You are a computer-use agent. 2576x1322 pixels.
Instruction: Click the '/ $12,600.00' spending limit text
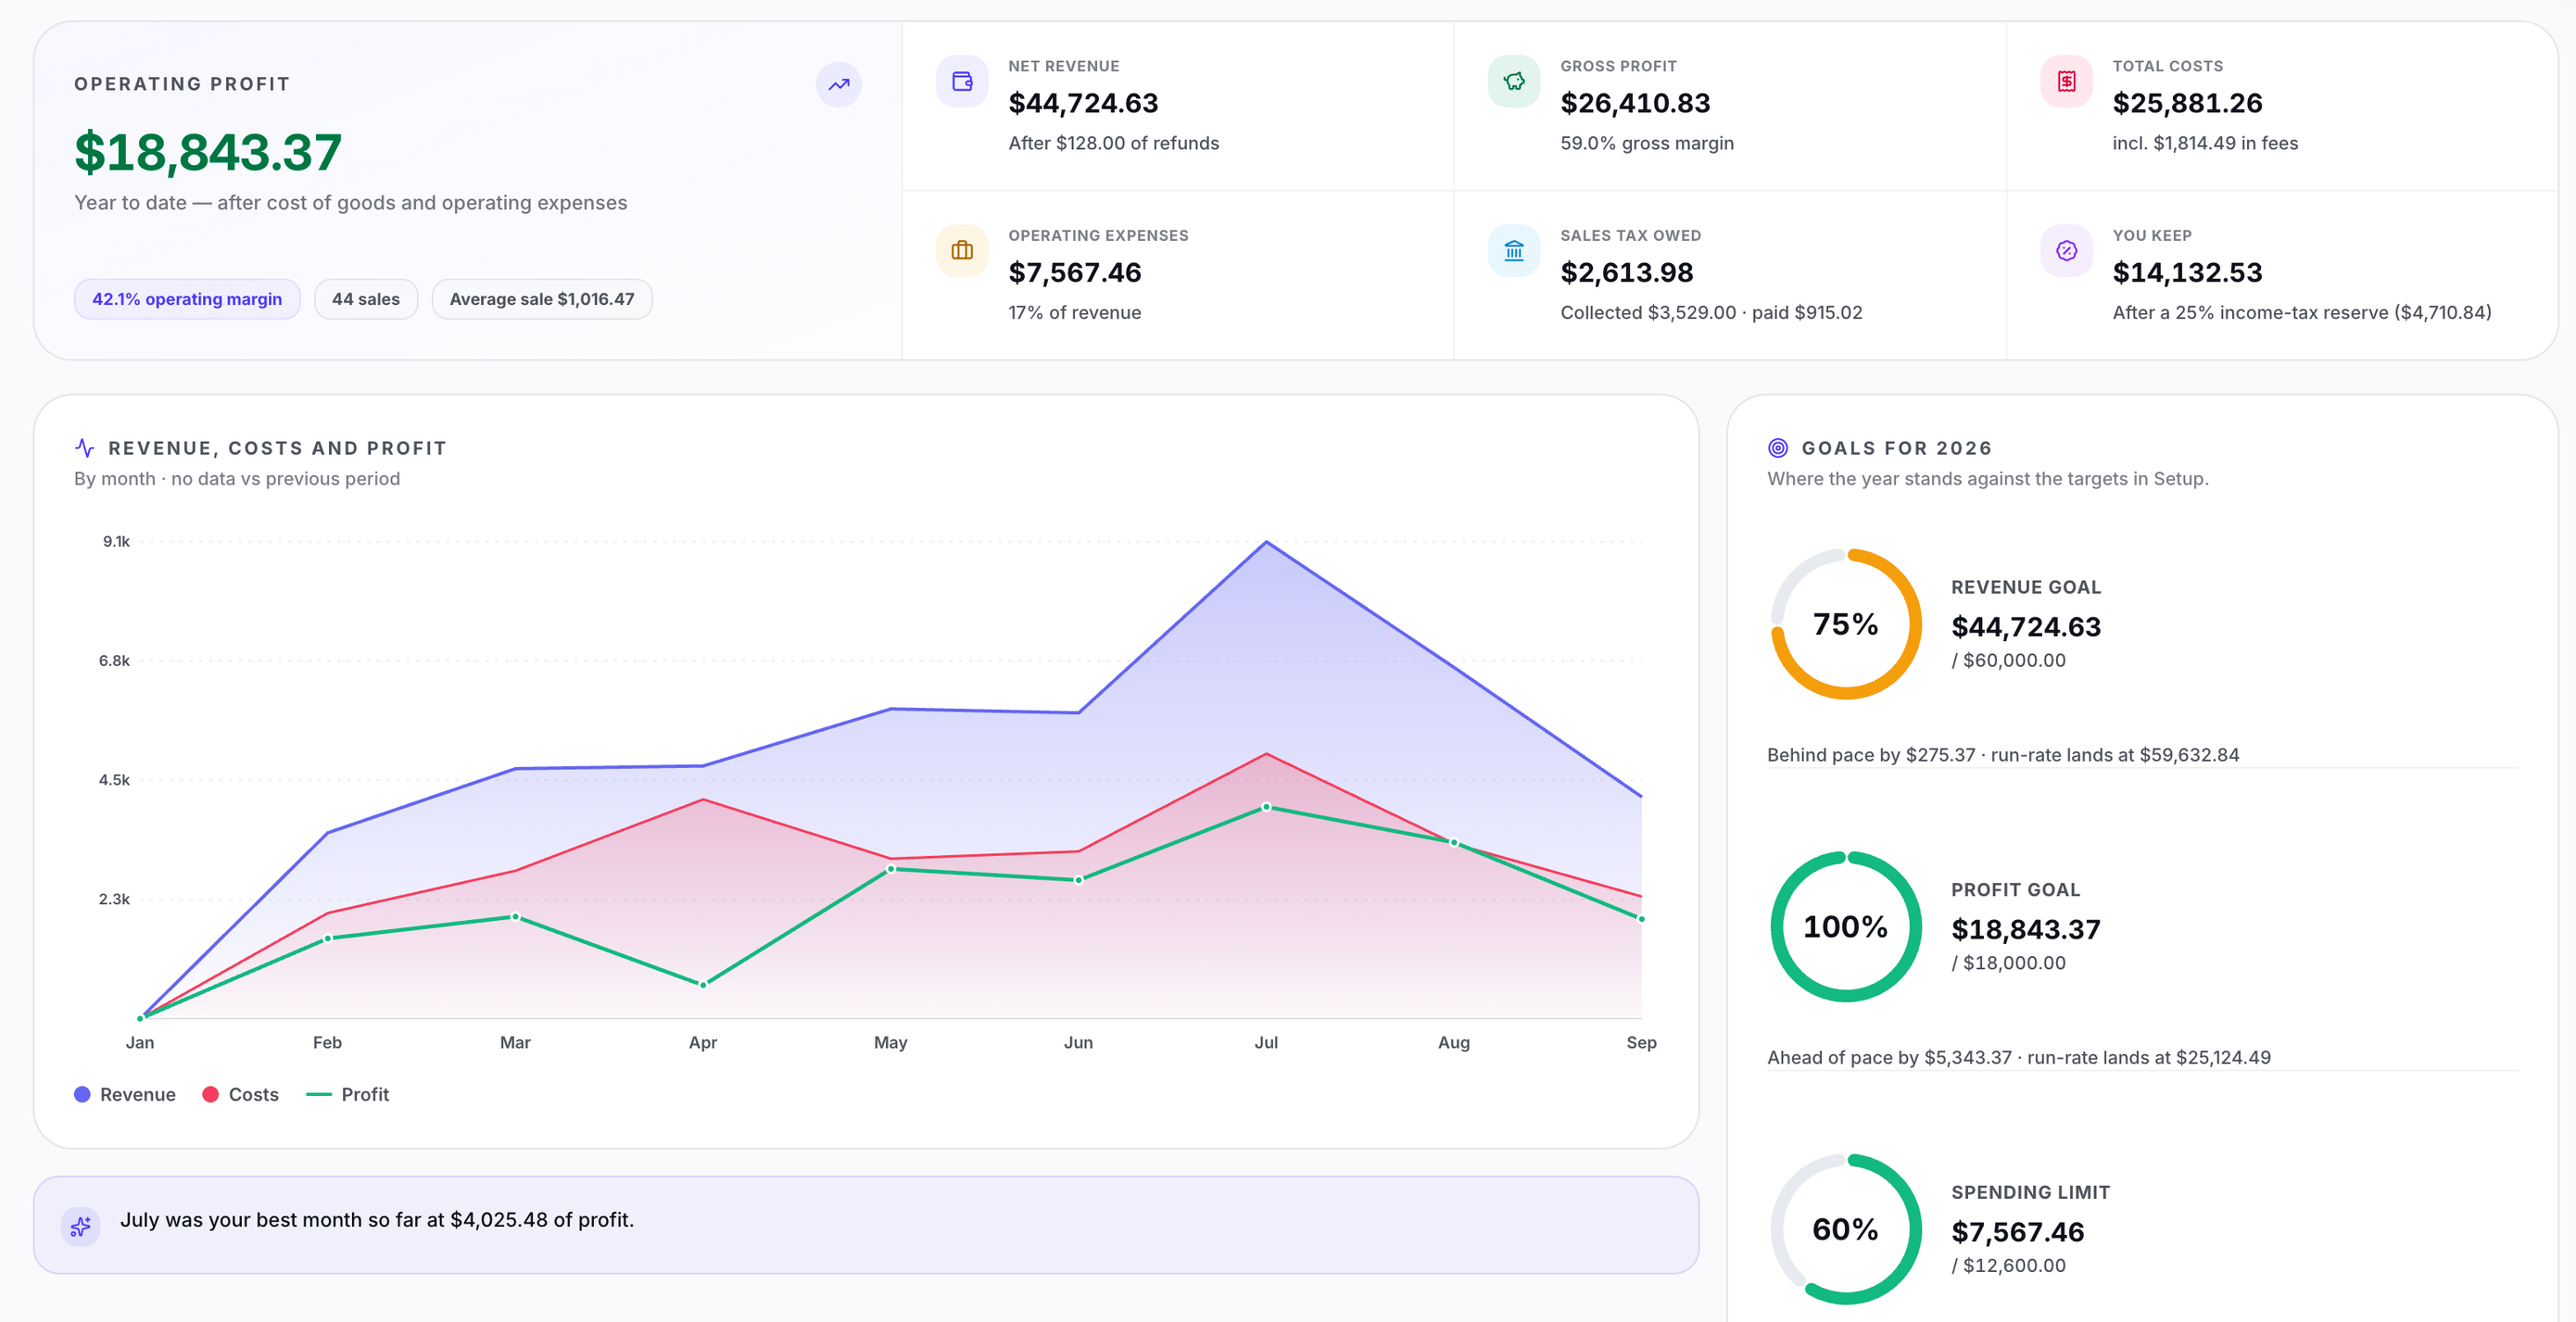(x=2008, y=1265)
